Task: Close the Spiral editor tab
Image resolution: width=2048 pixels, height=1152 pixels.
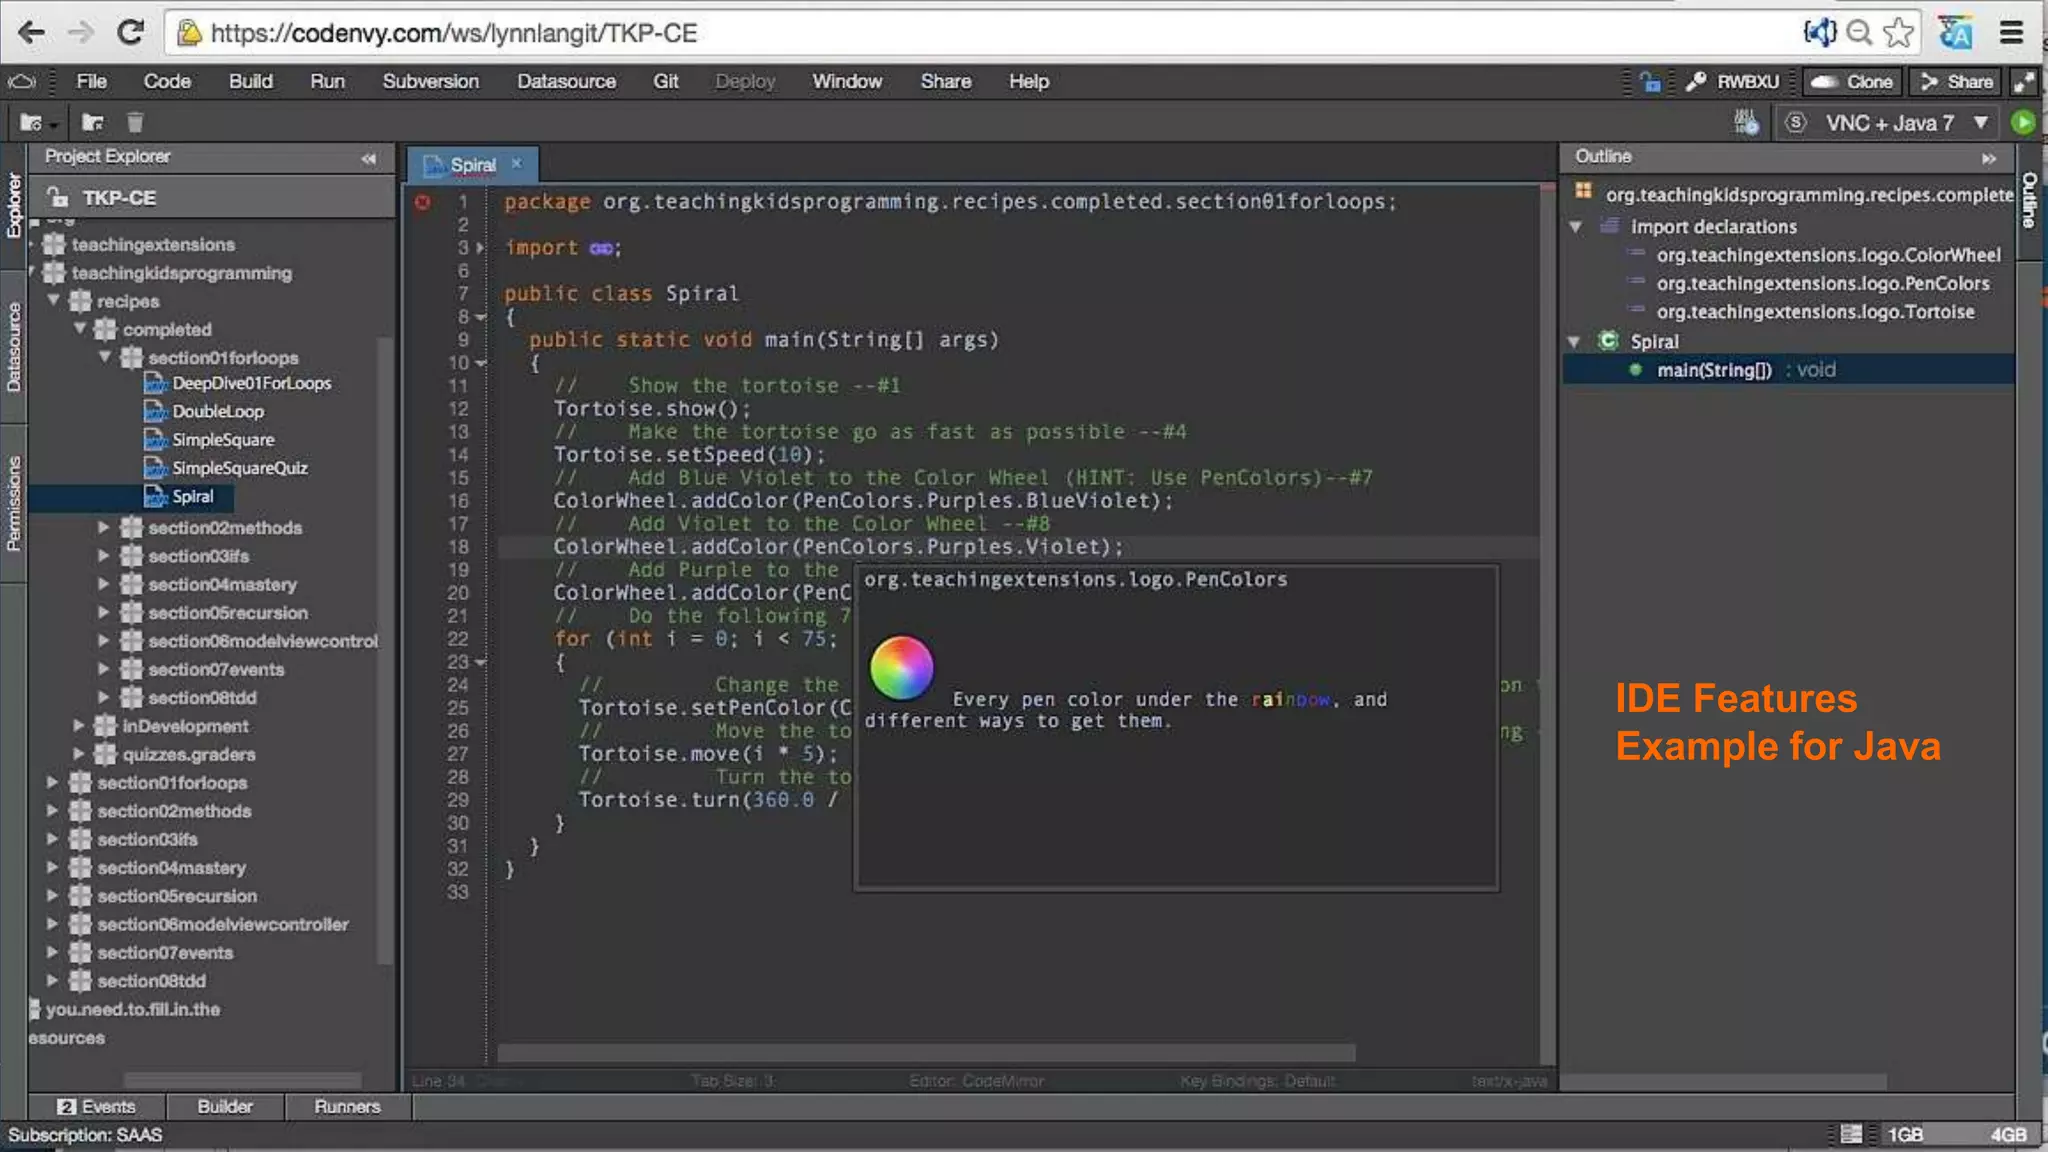Action: pyautogui.click(x=517, y=164)
